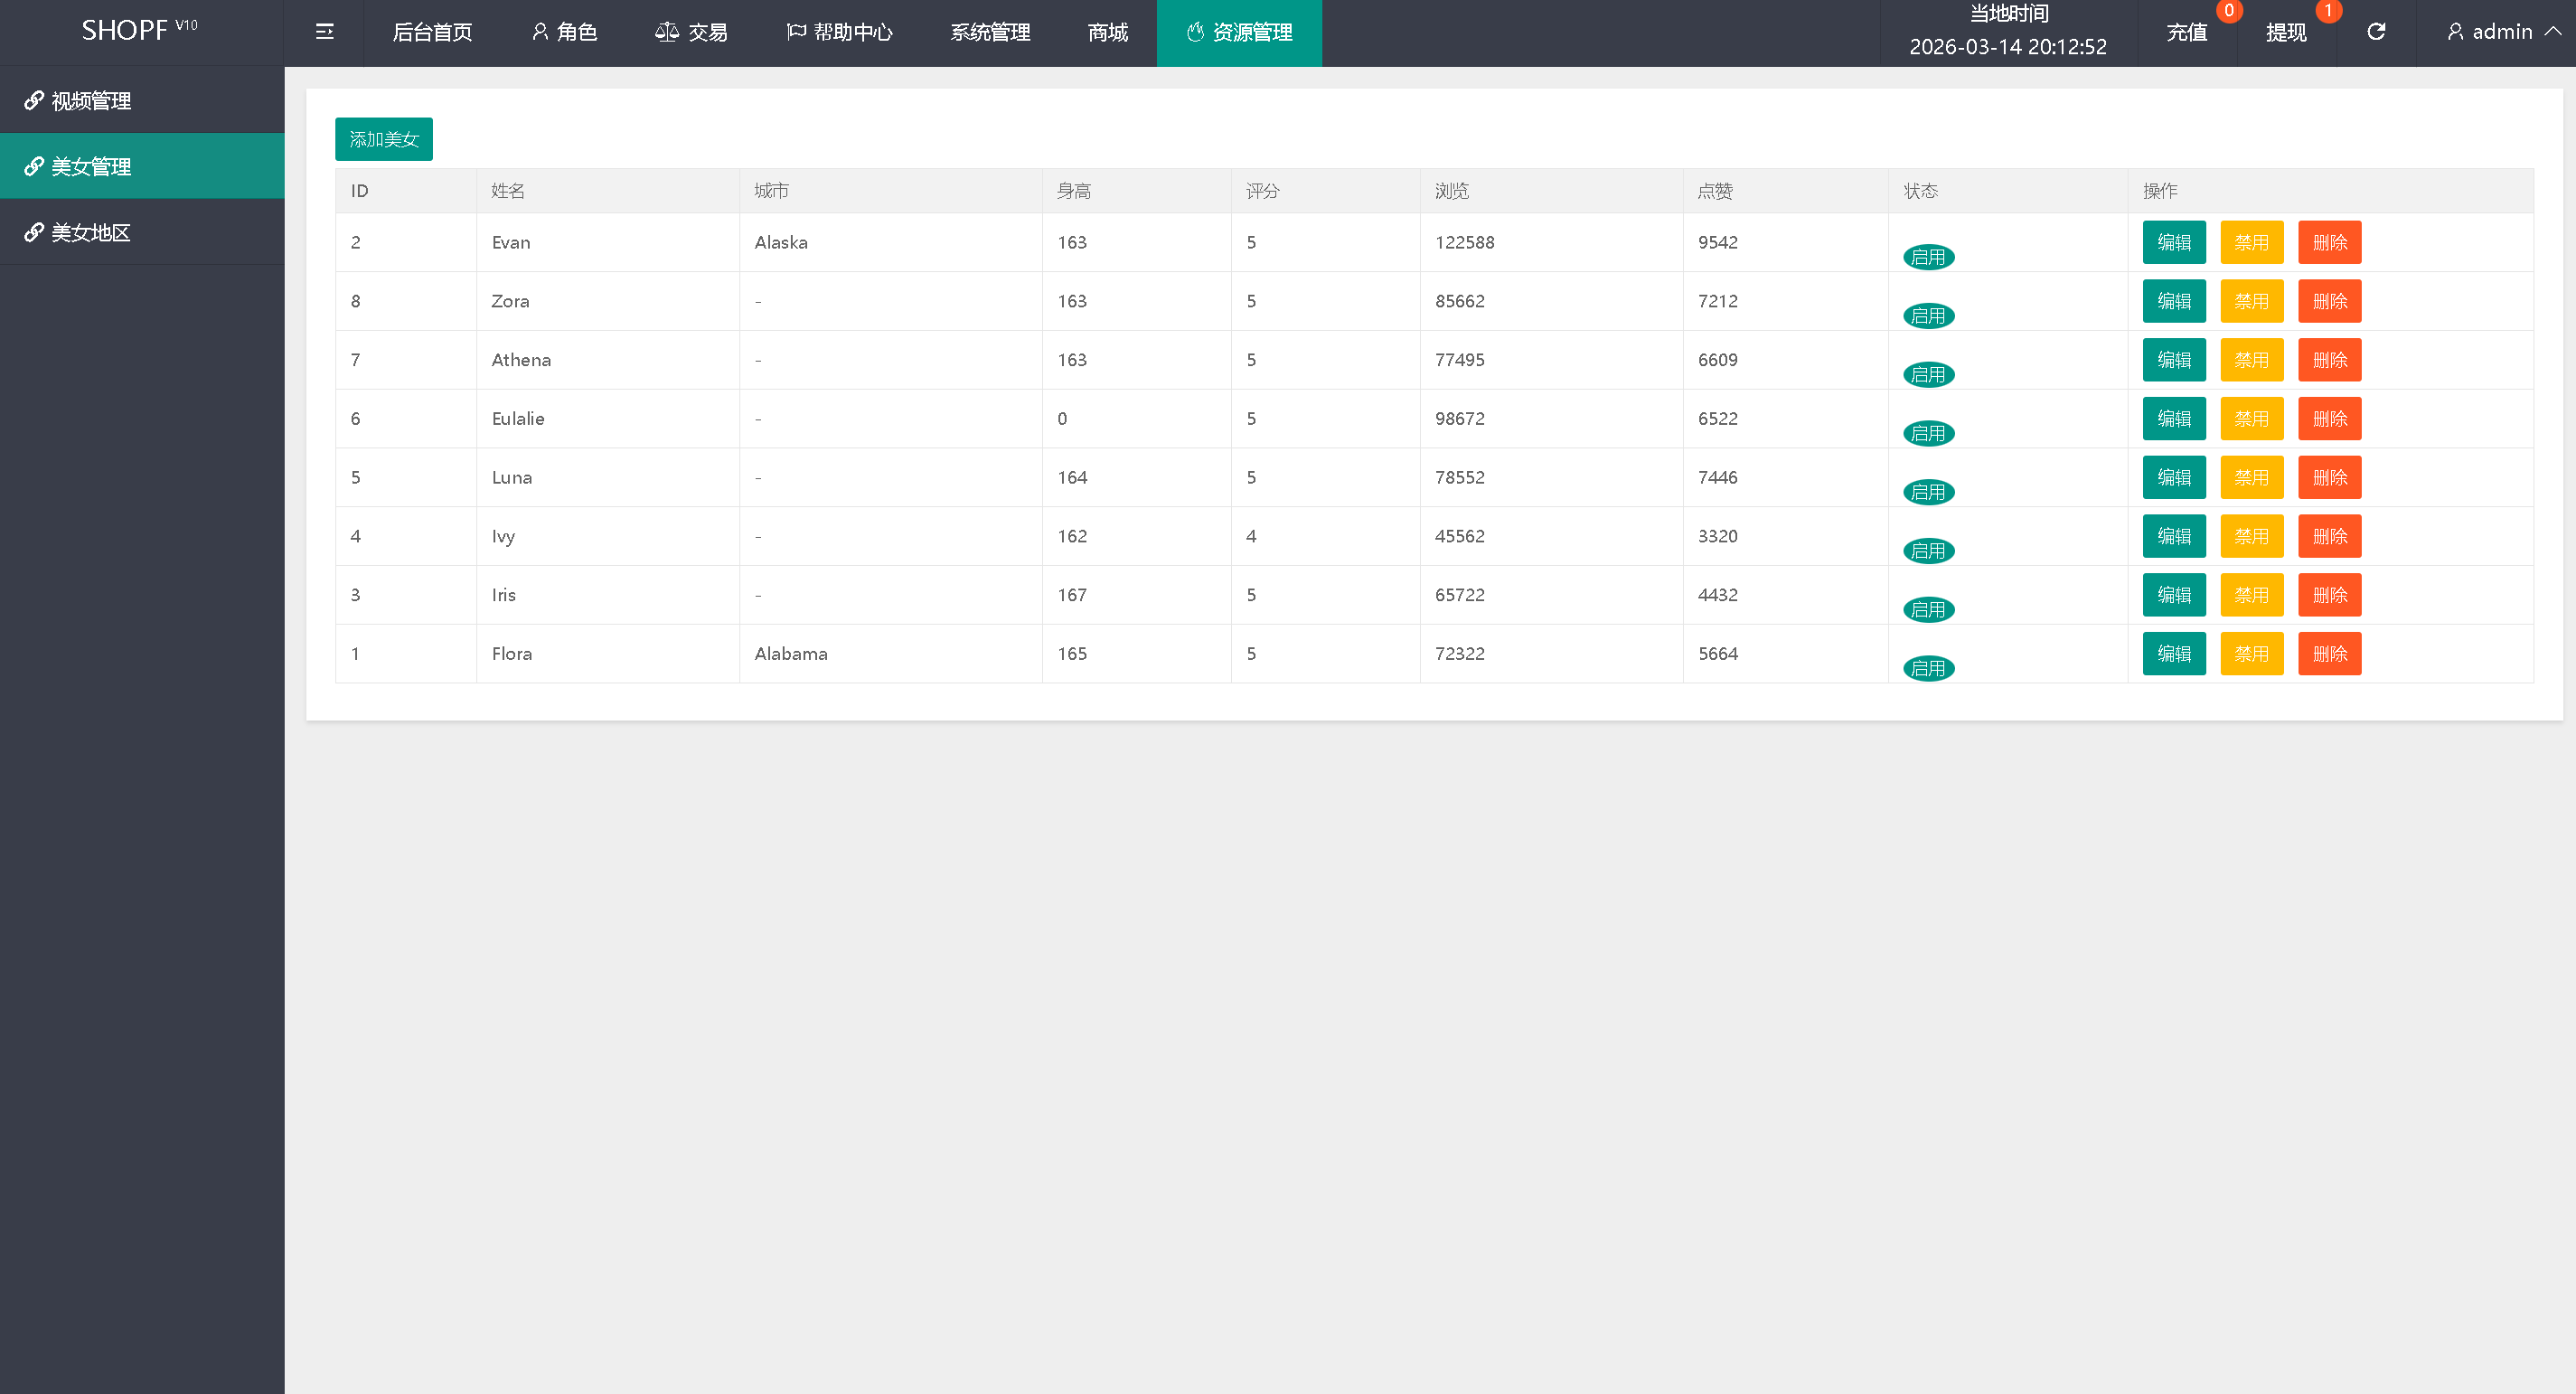
Task: Collapse the sidebar with the menu toggle icon
Action: tap(324, 32)
